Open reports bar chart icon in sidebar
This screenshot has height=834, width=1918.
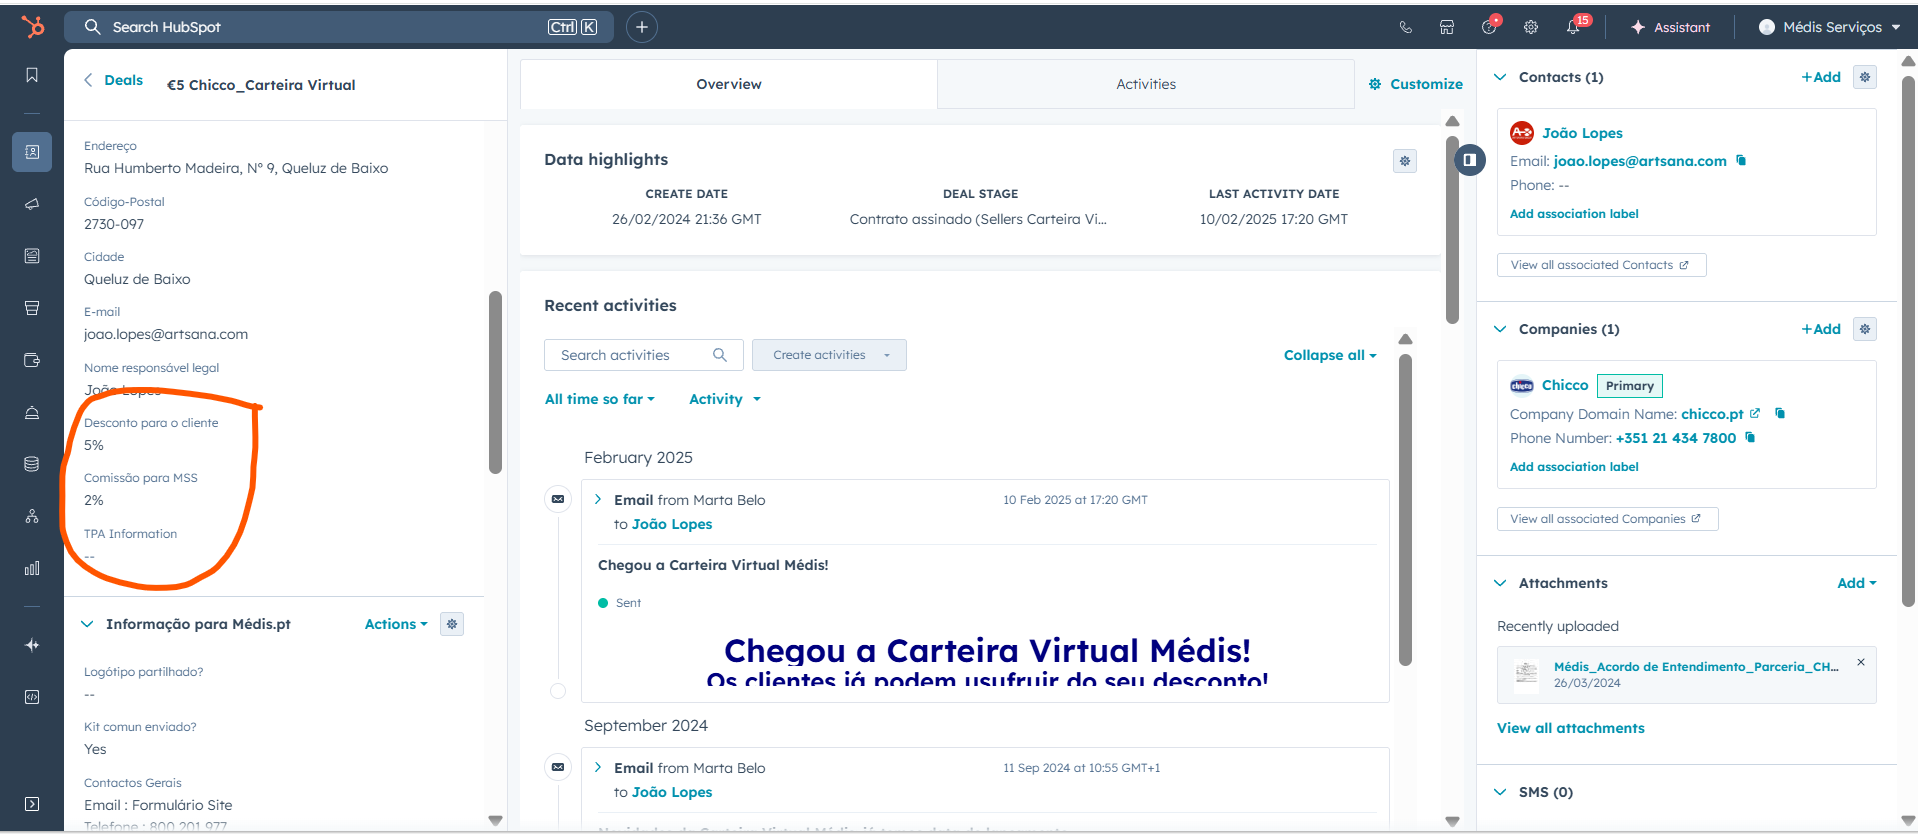32,568
